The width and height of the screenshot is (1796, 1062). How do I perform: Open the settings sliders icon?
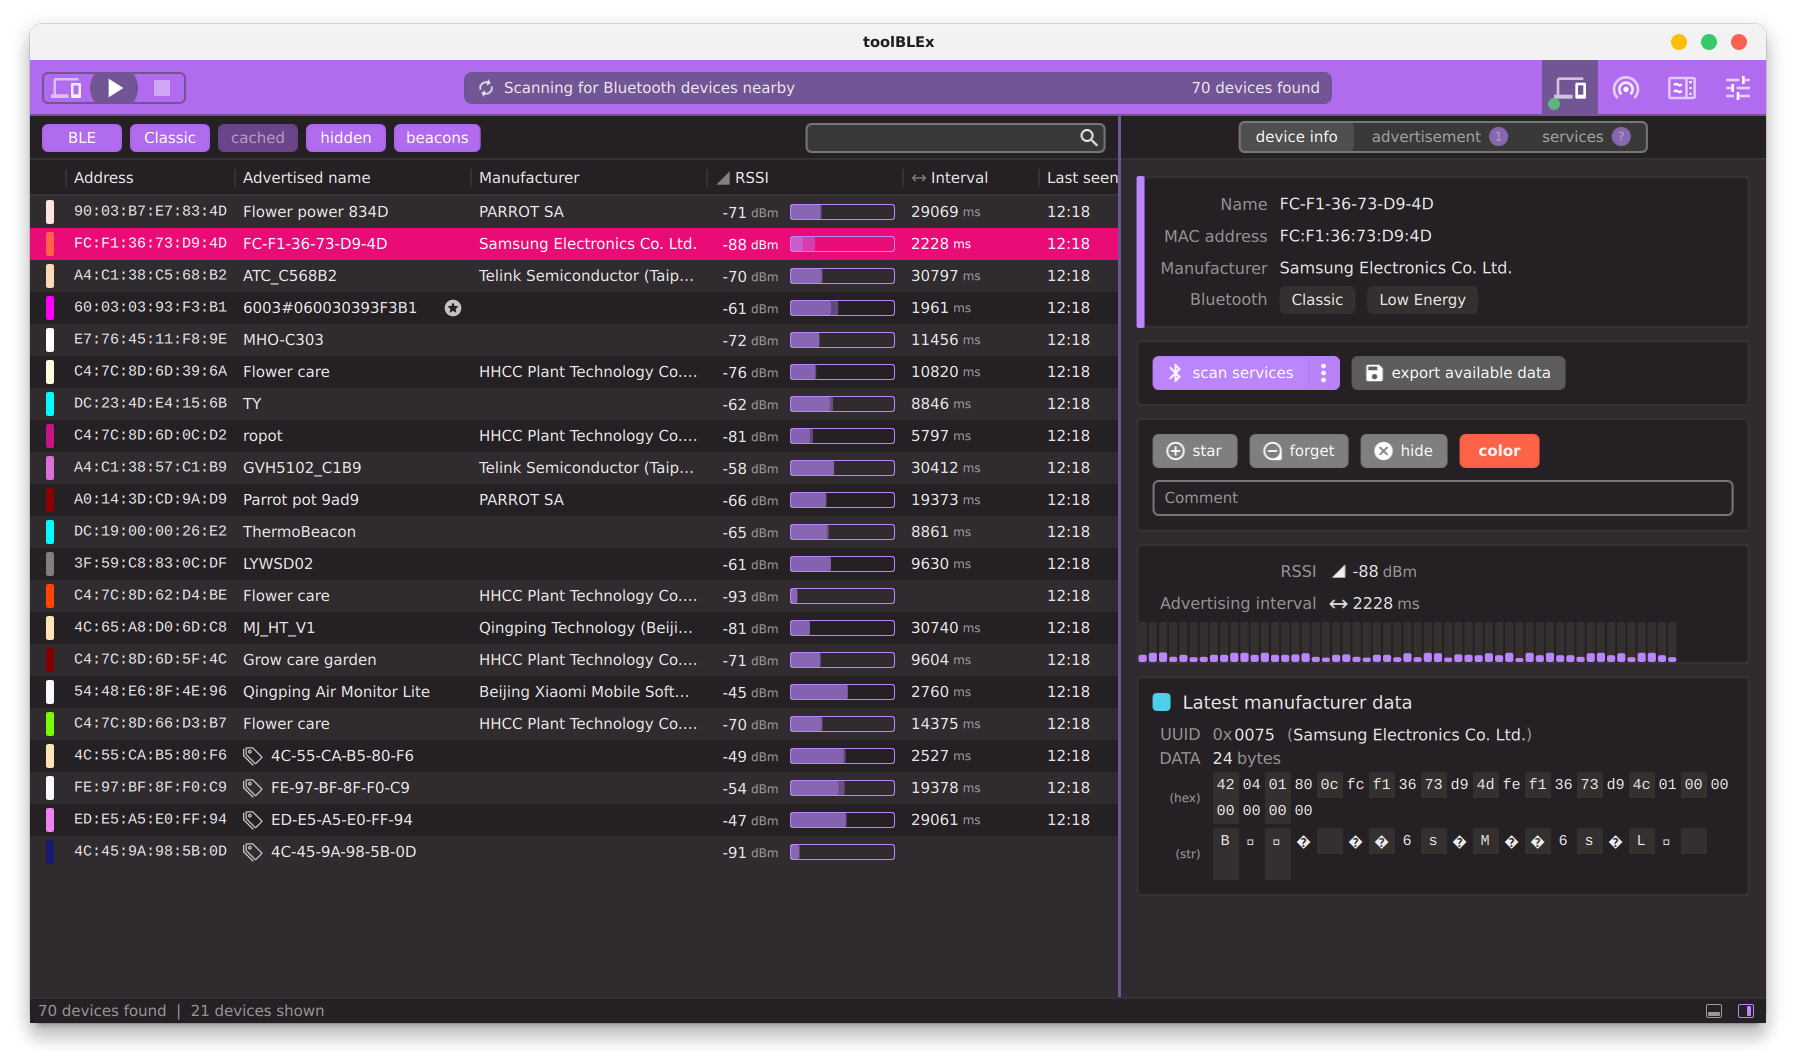click(x=1738, y=88)
